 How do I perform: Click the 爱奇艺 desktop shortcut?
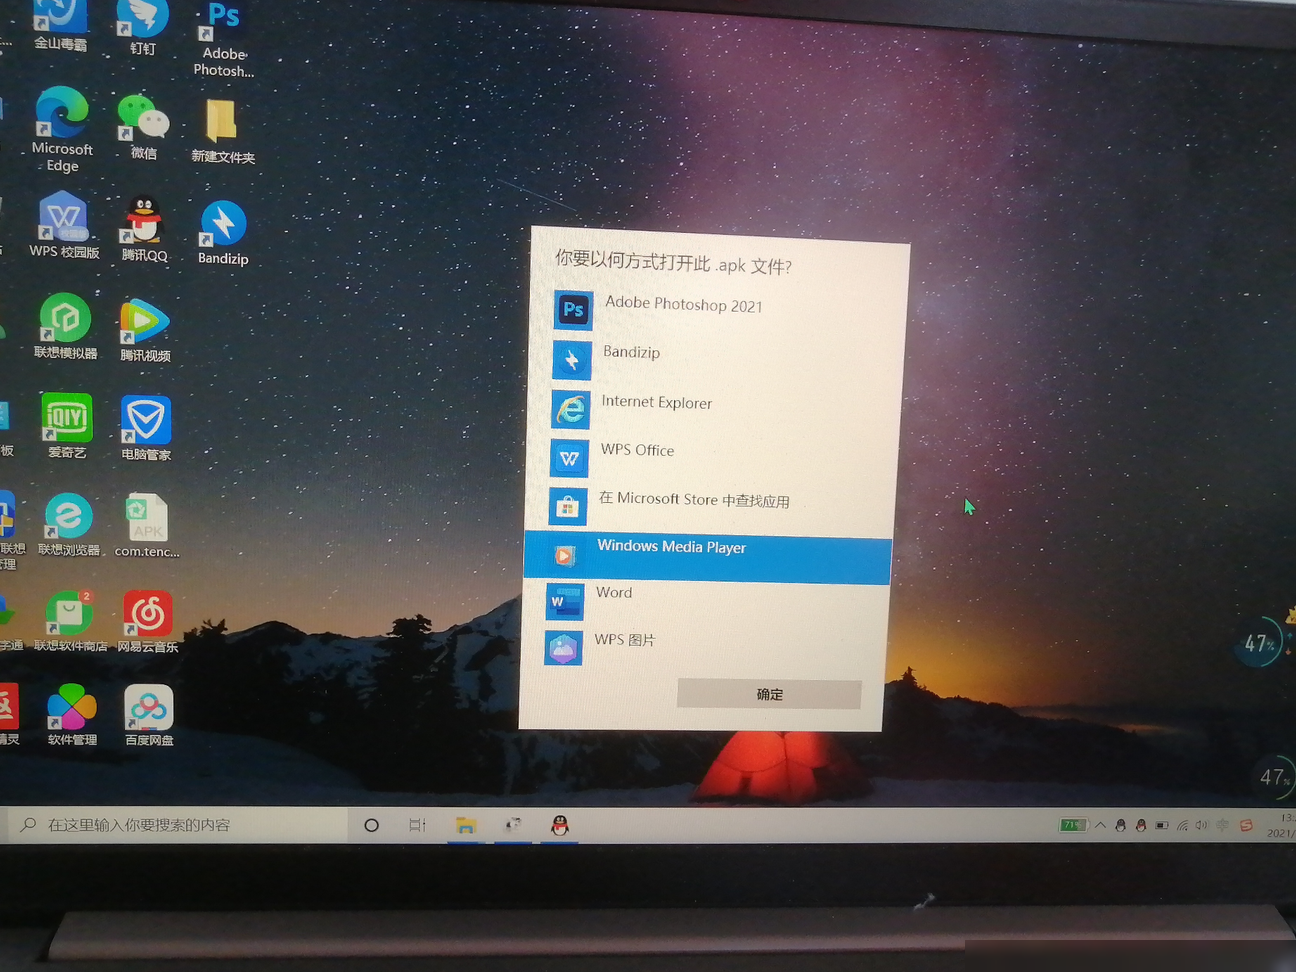[x=67, y=426]
